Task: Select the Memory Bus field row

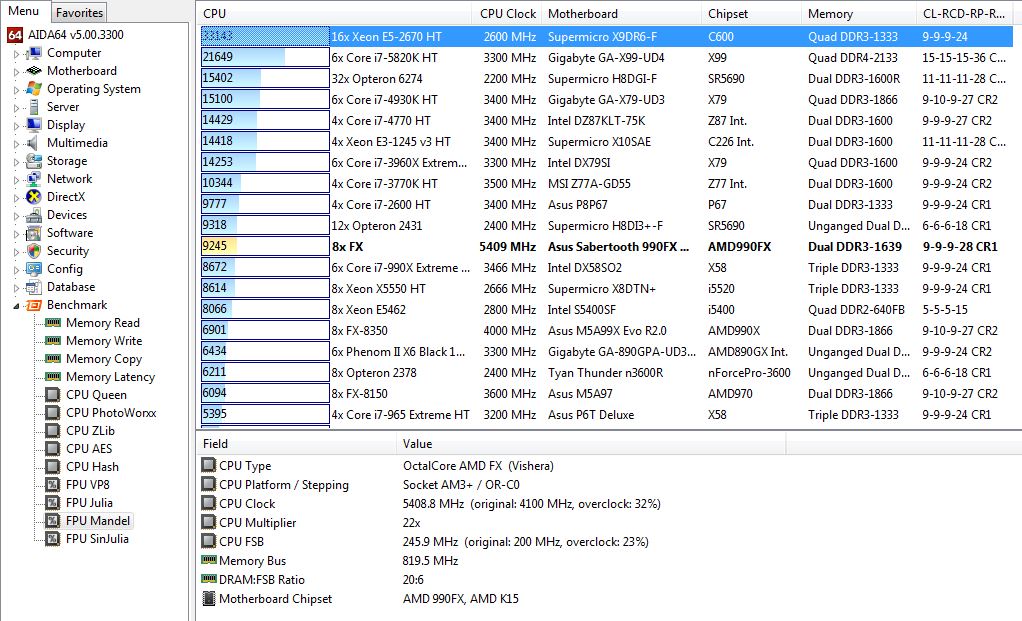Action: click(492, 560)
